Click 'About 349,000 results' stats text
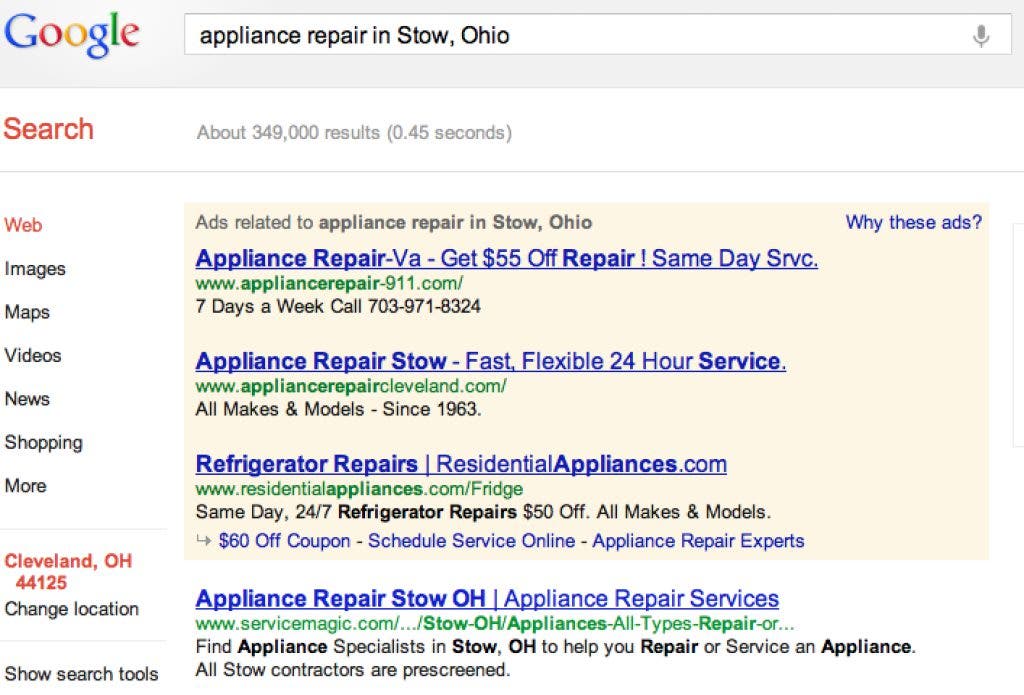 coord(354,133)
